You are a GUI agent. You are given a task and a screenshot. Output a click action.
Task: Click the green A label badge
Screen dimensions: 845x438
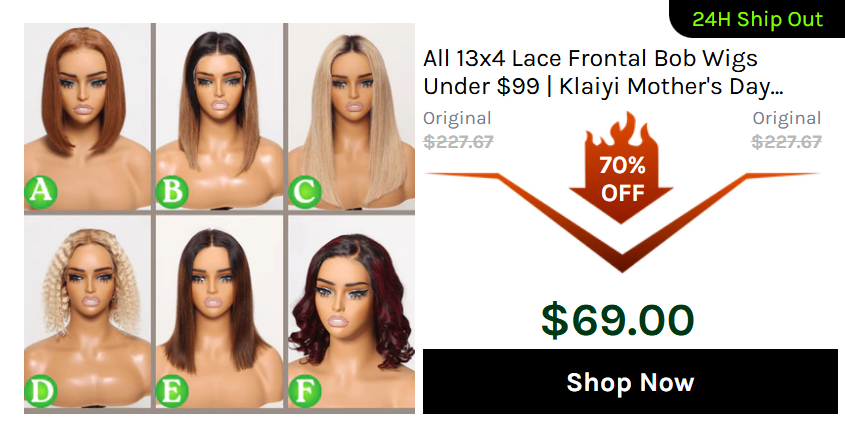tap(41, 191)
